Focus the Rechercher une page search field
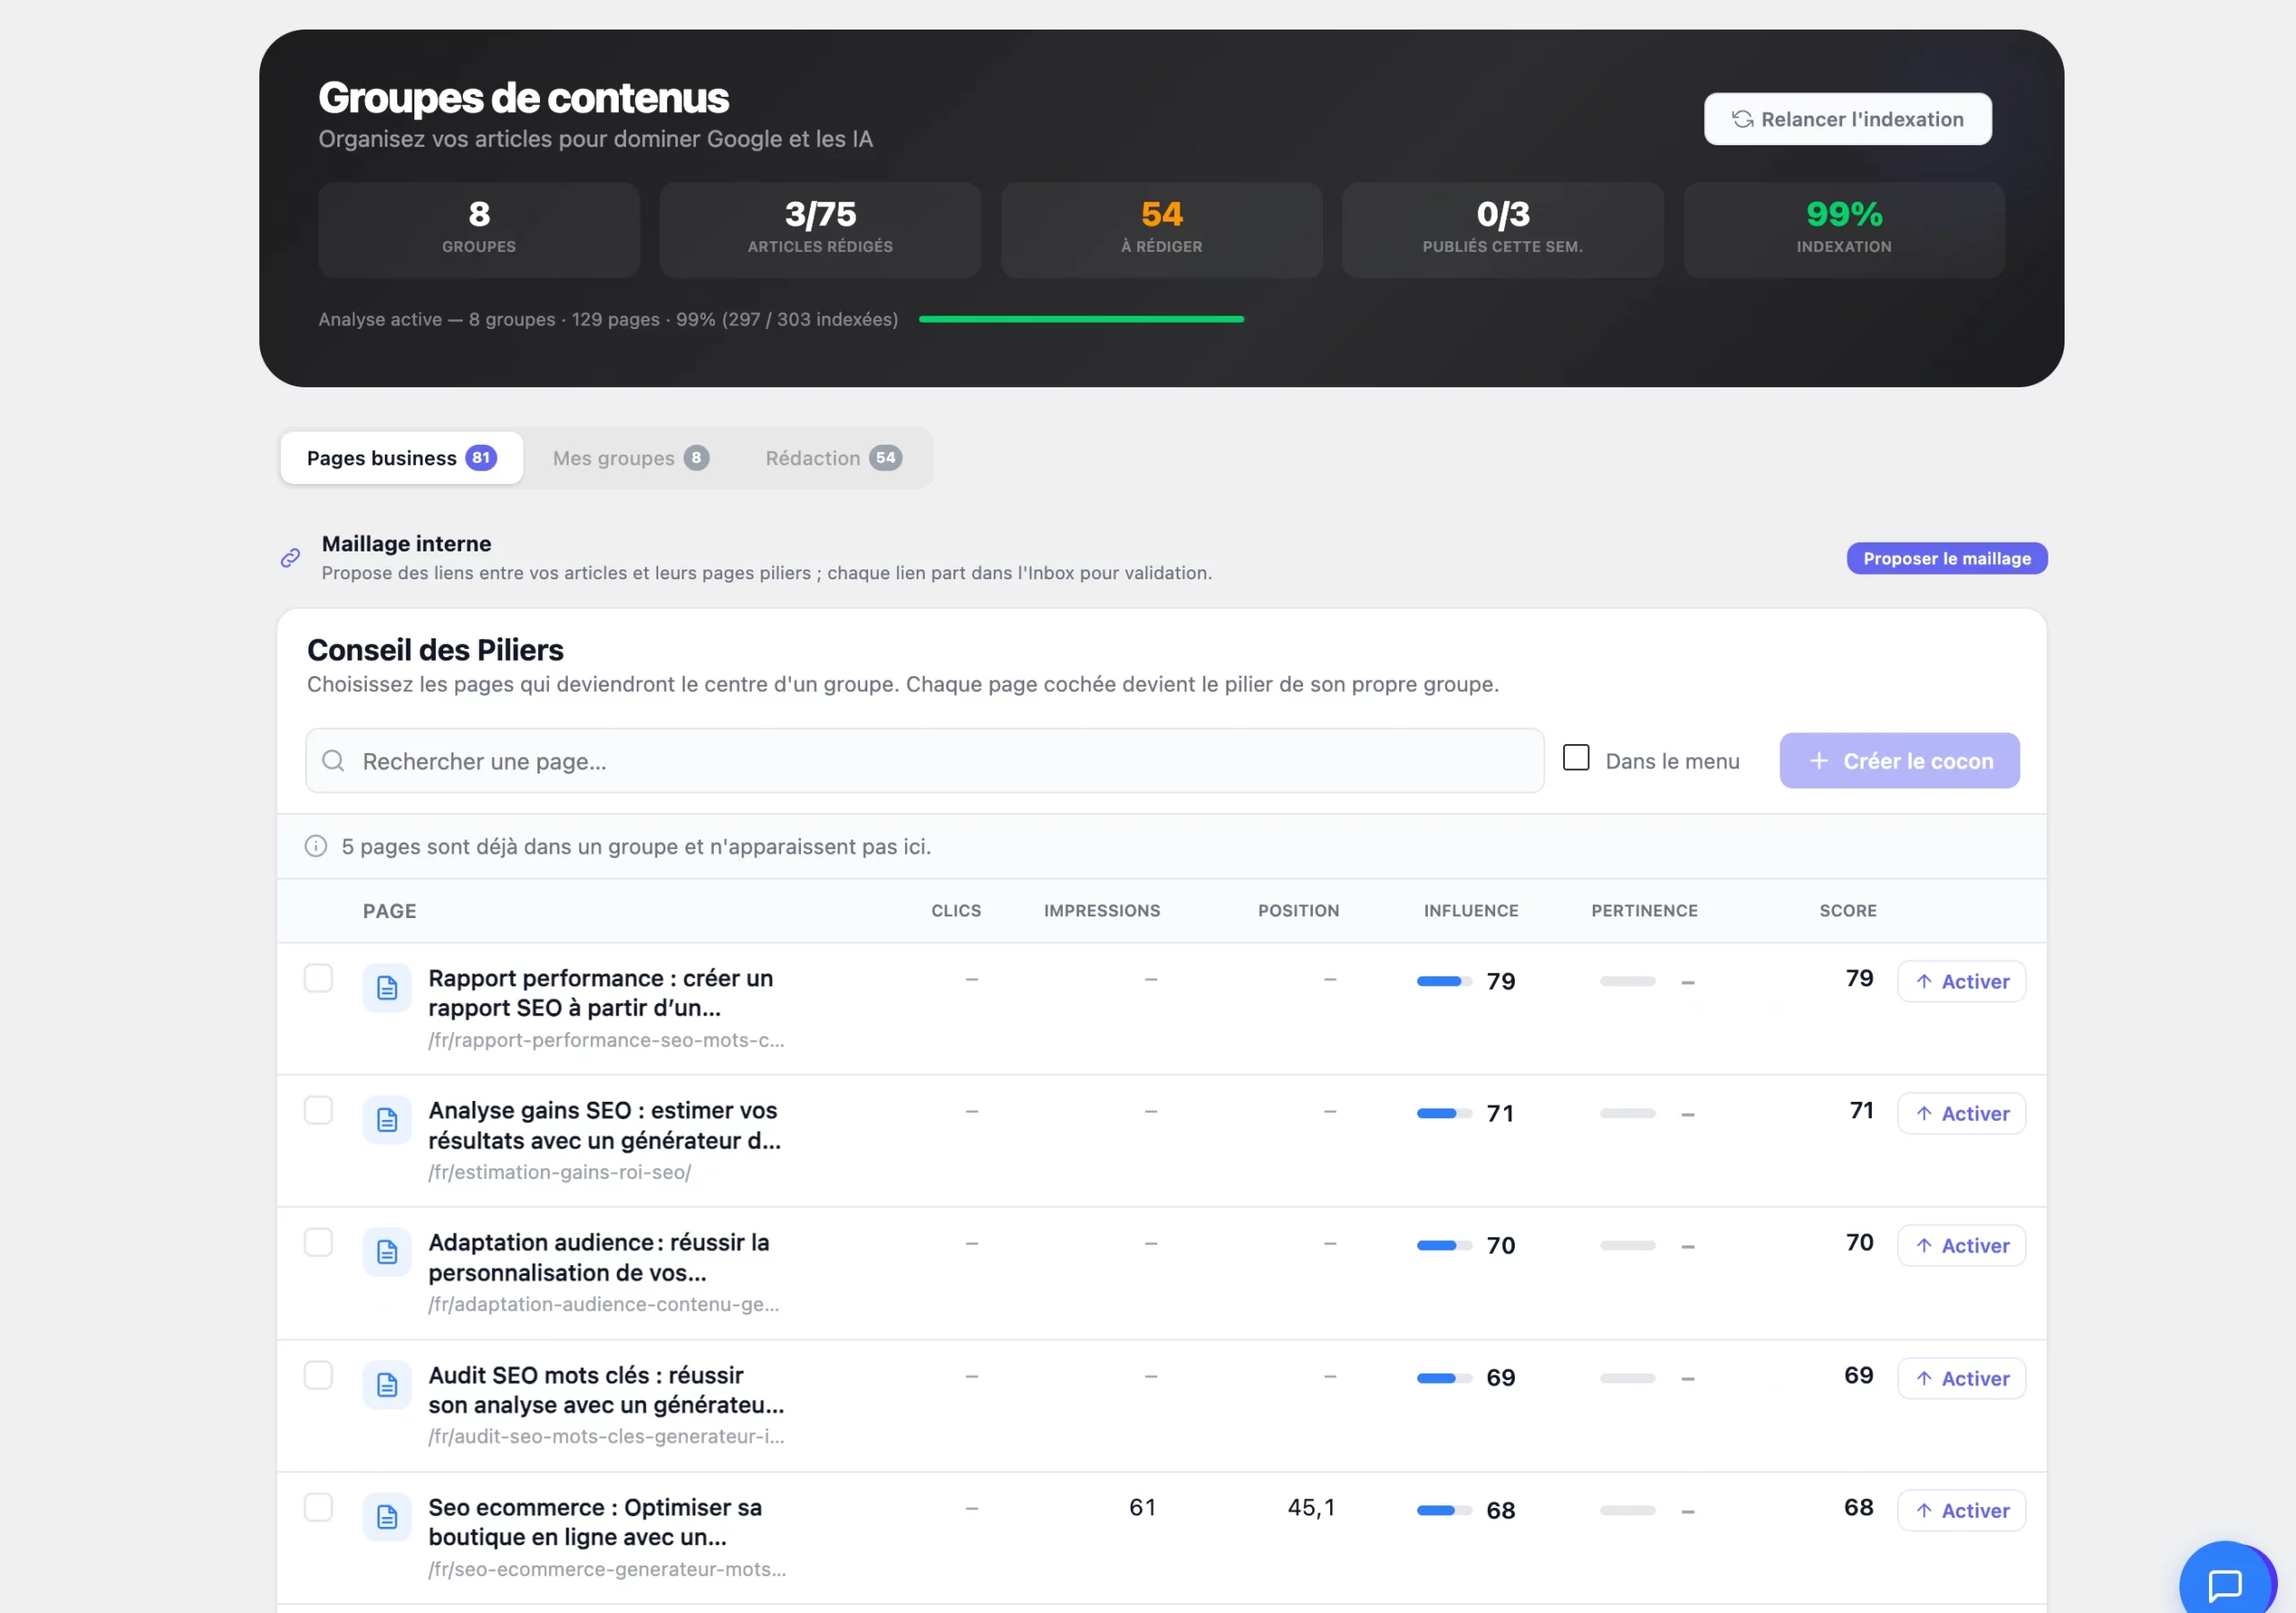 [924, 761]
